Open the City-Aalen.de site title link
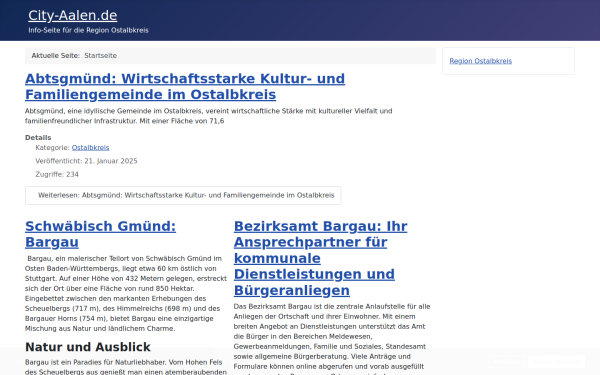 coord(73,16)
